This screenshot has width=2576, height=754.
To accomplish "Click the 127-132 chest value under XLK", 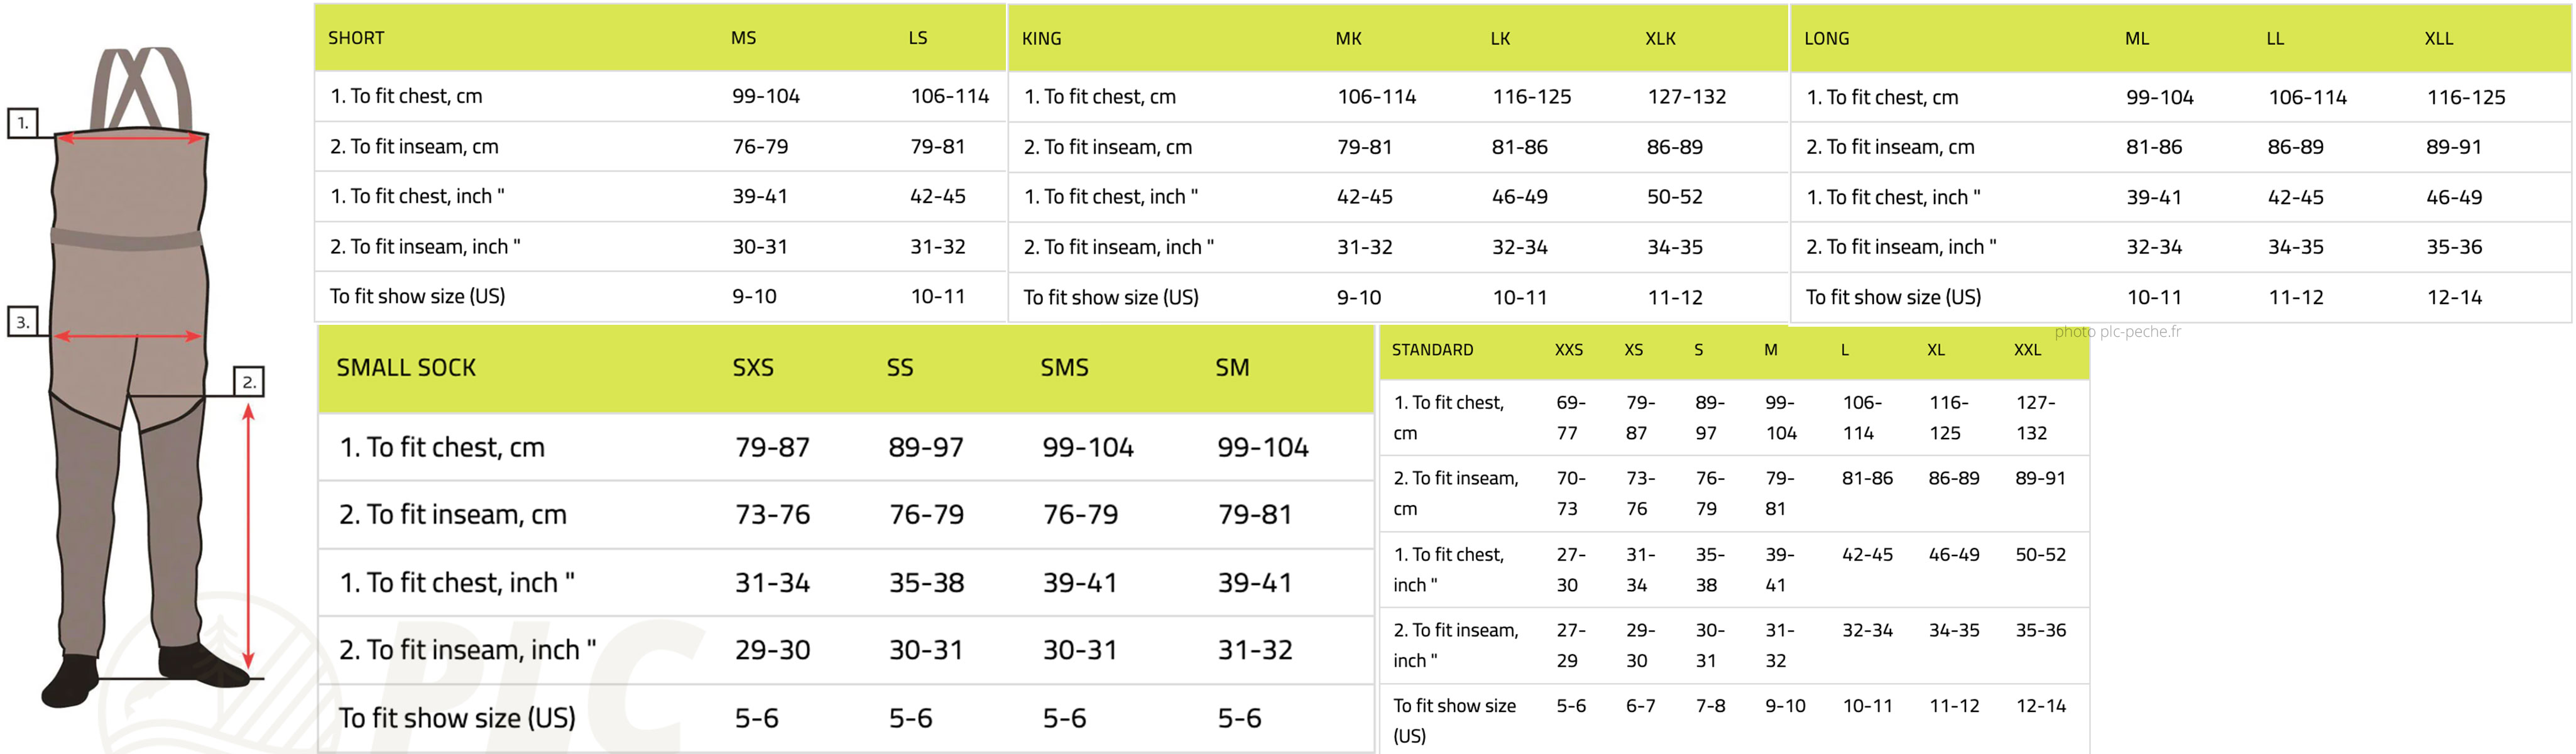I will pos(1686,97).
